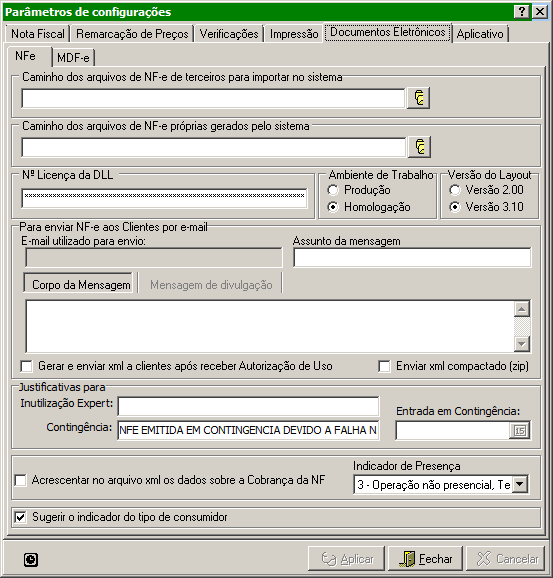Open calendar for Entrada em Contingência date
The width and height of the screenshot is (553, 578).
[519, 431]
